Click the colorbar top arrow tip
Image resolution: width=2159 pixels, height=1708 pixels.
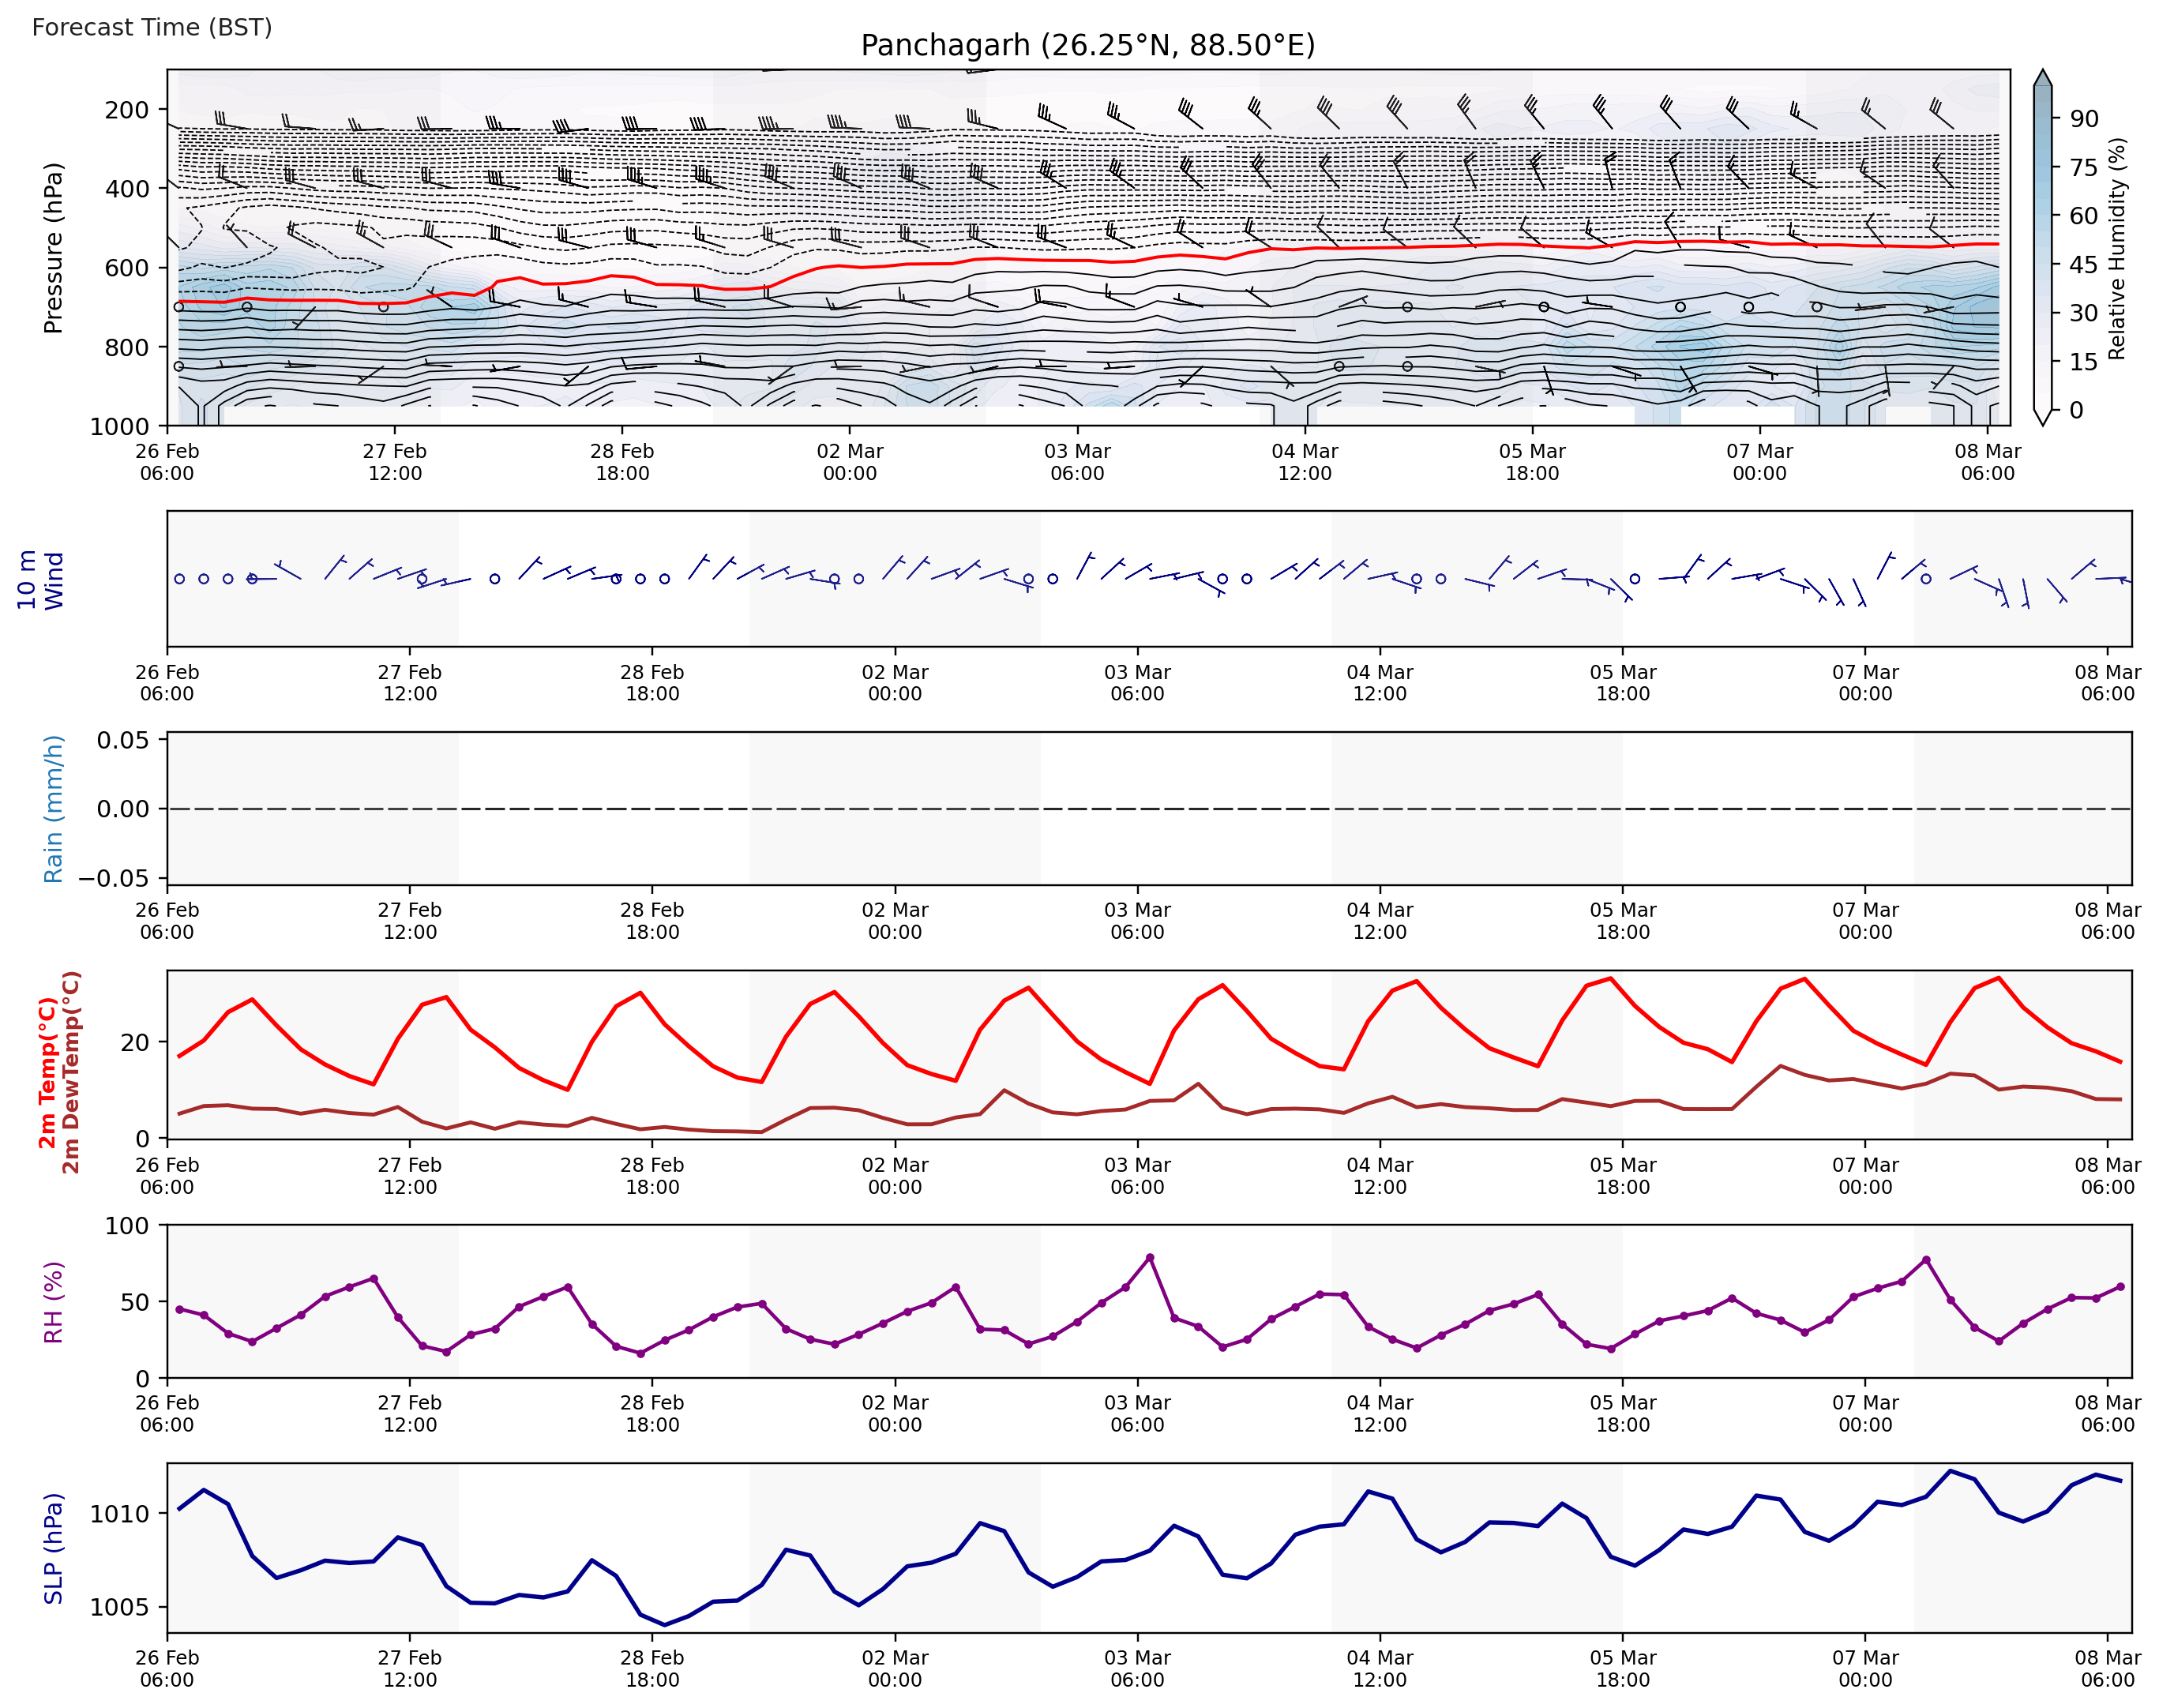[2043, 72]
